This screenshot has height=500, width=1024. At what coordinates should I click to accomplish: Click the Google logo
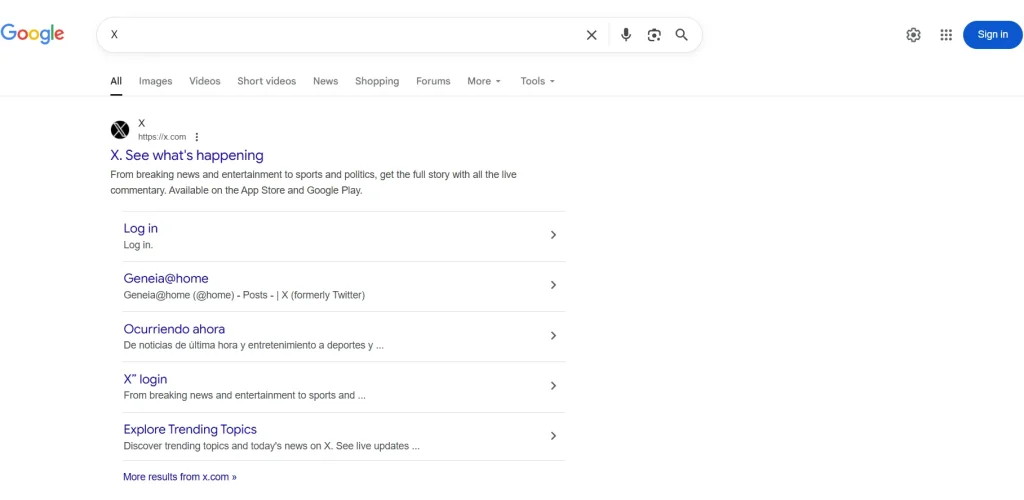(33, 34)
